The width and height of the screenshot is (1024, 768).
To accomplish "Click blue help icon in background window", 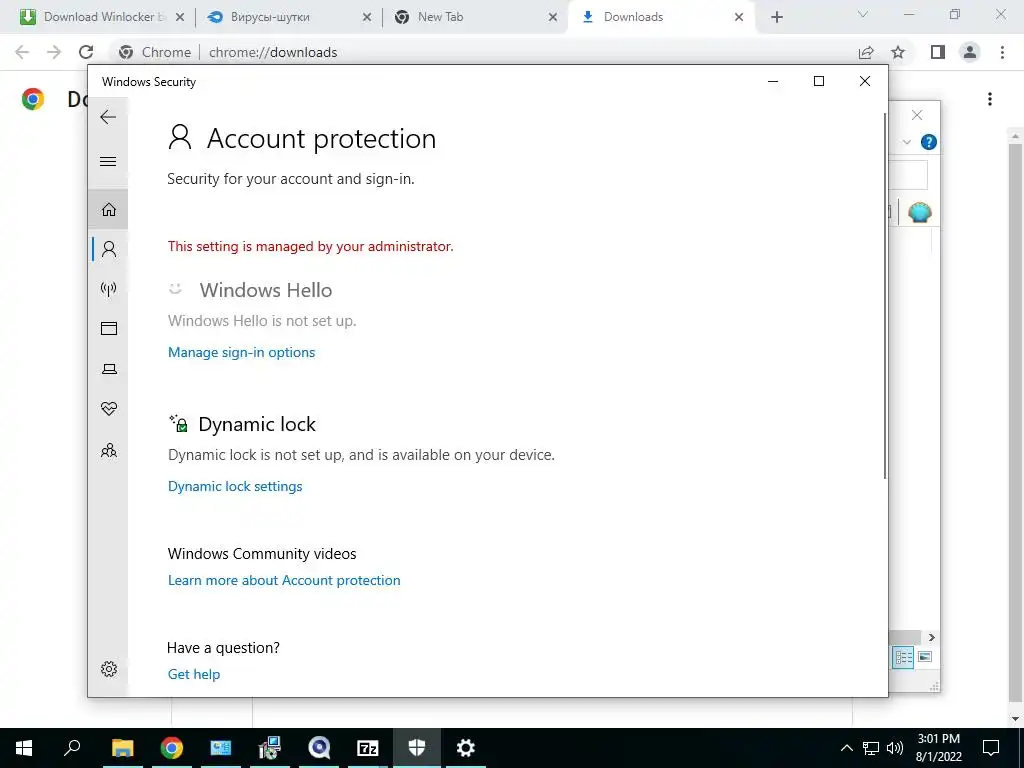I will (929, 142).
